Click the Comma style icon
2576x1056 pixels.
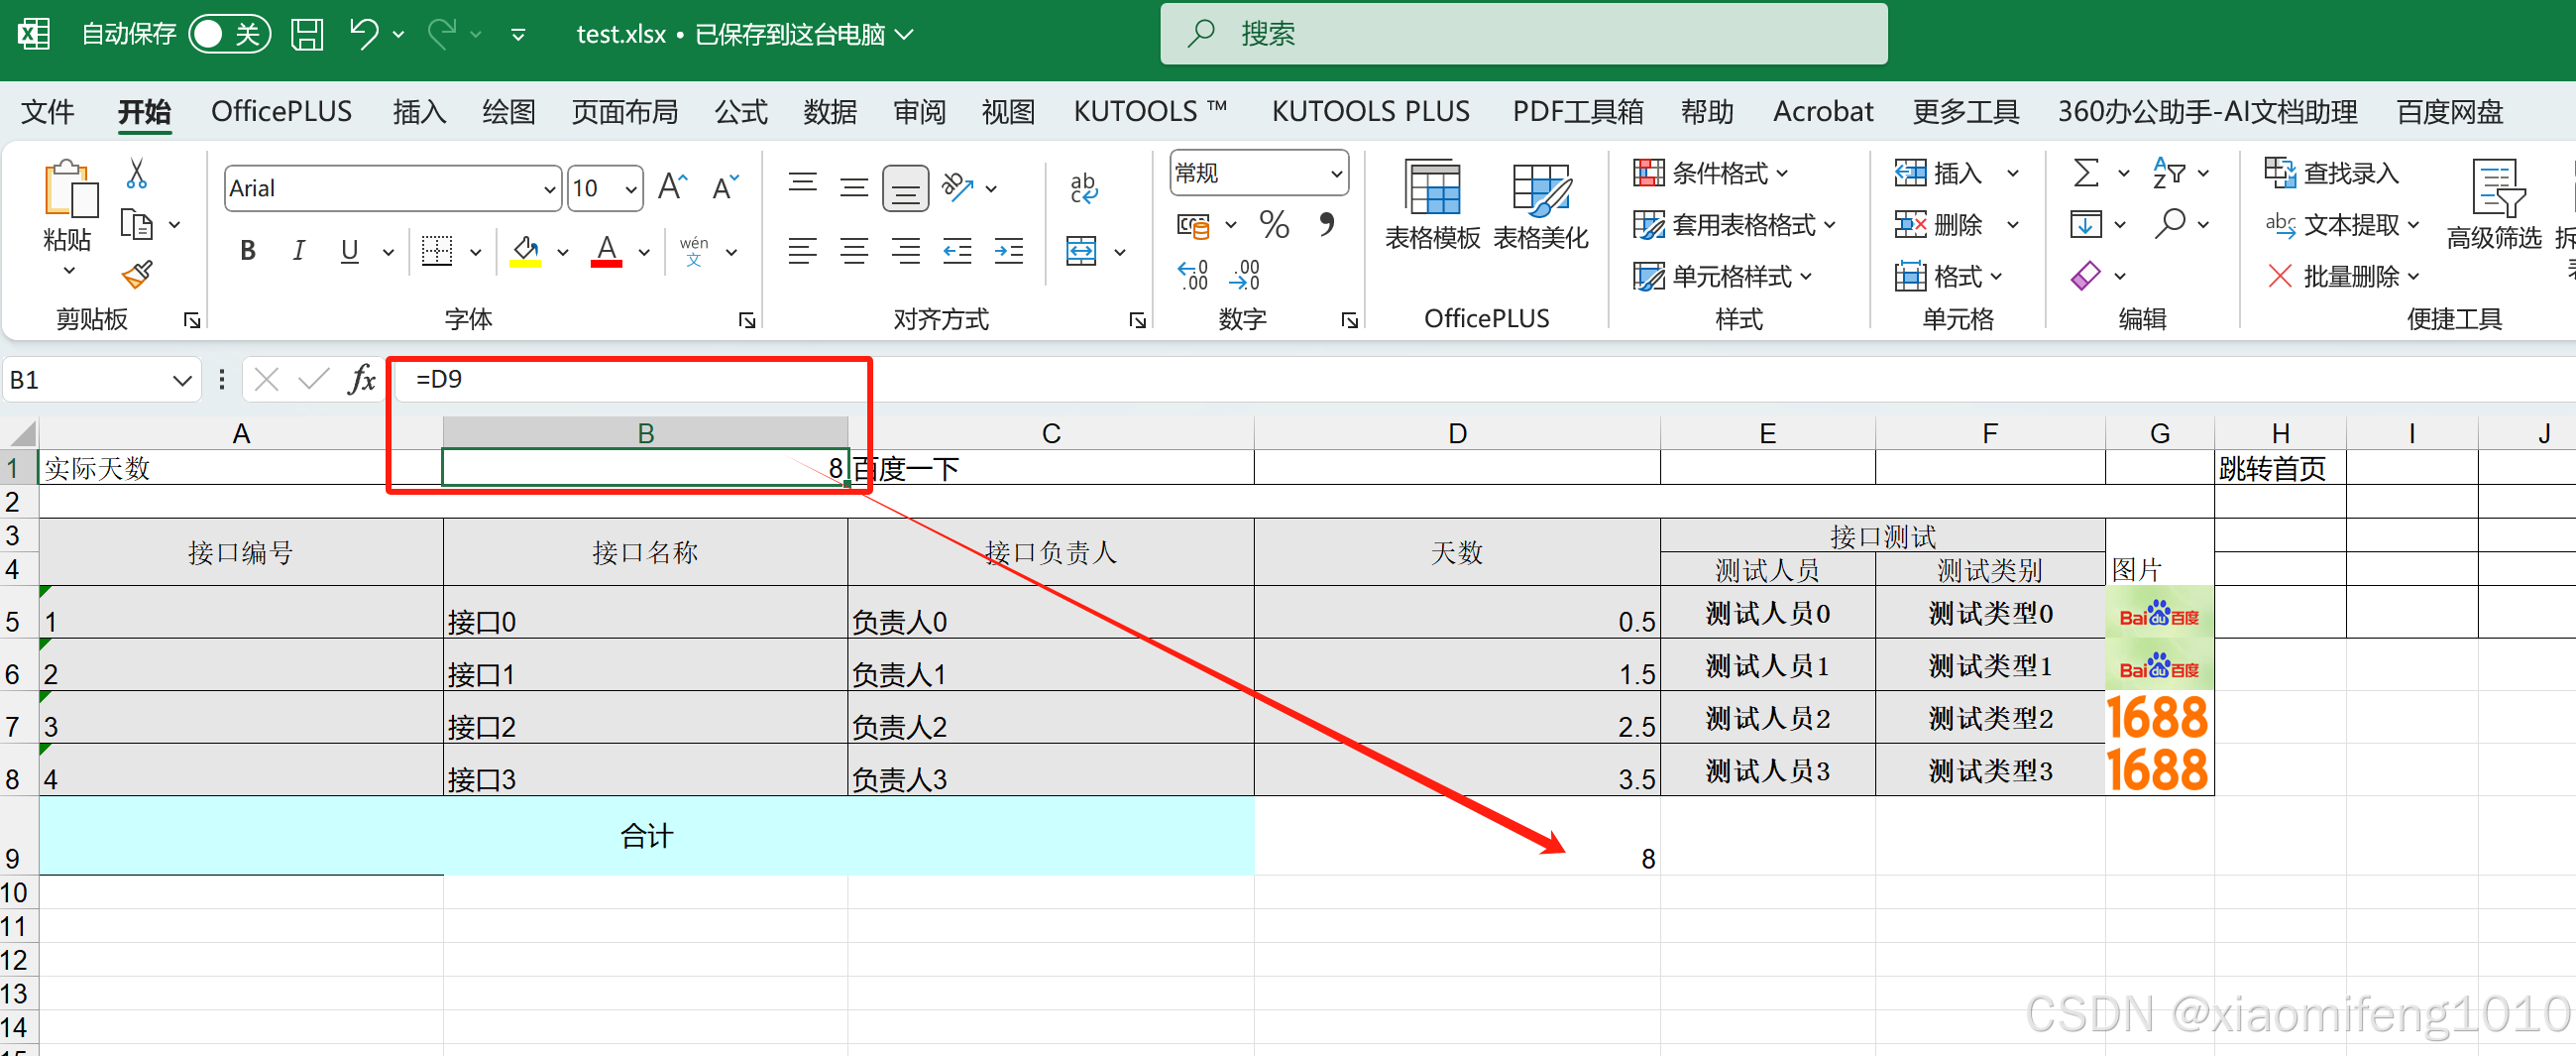pos(1326,224)
